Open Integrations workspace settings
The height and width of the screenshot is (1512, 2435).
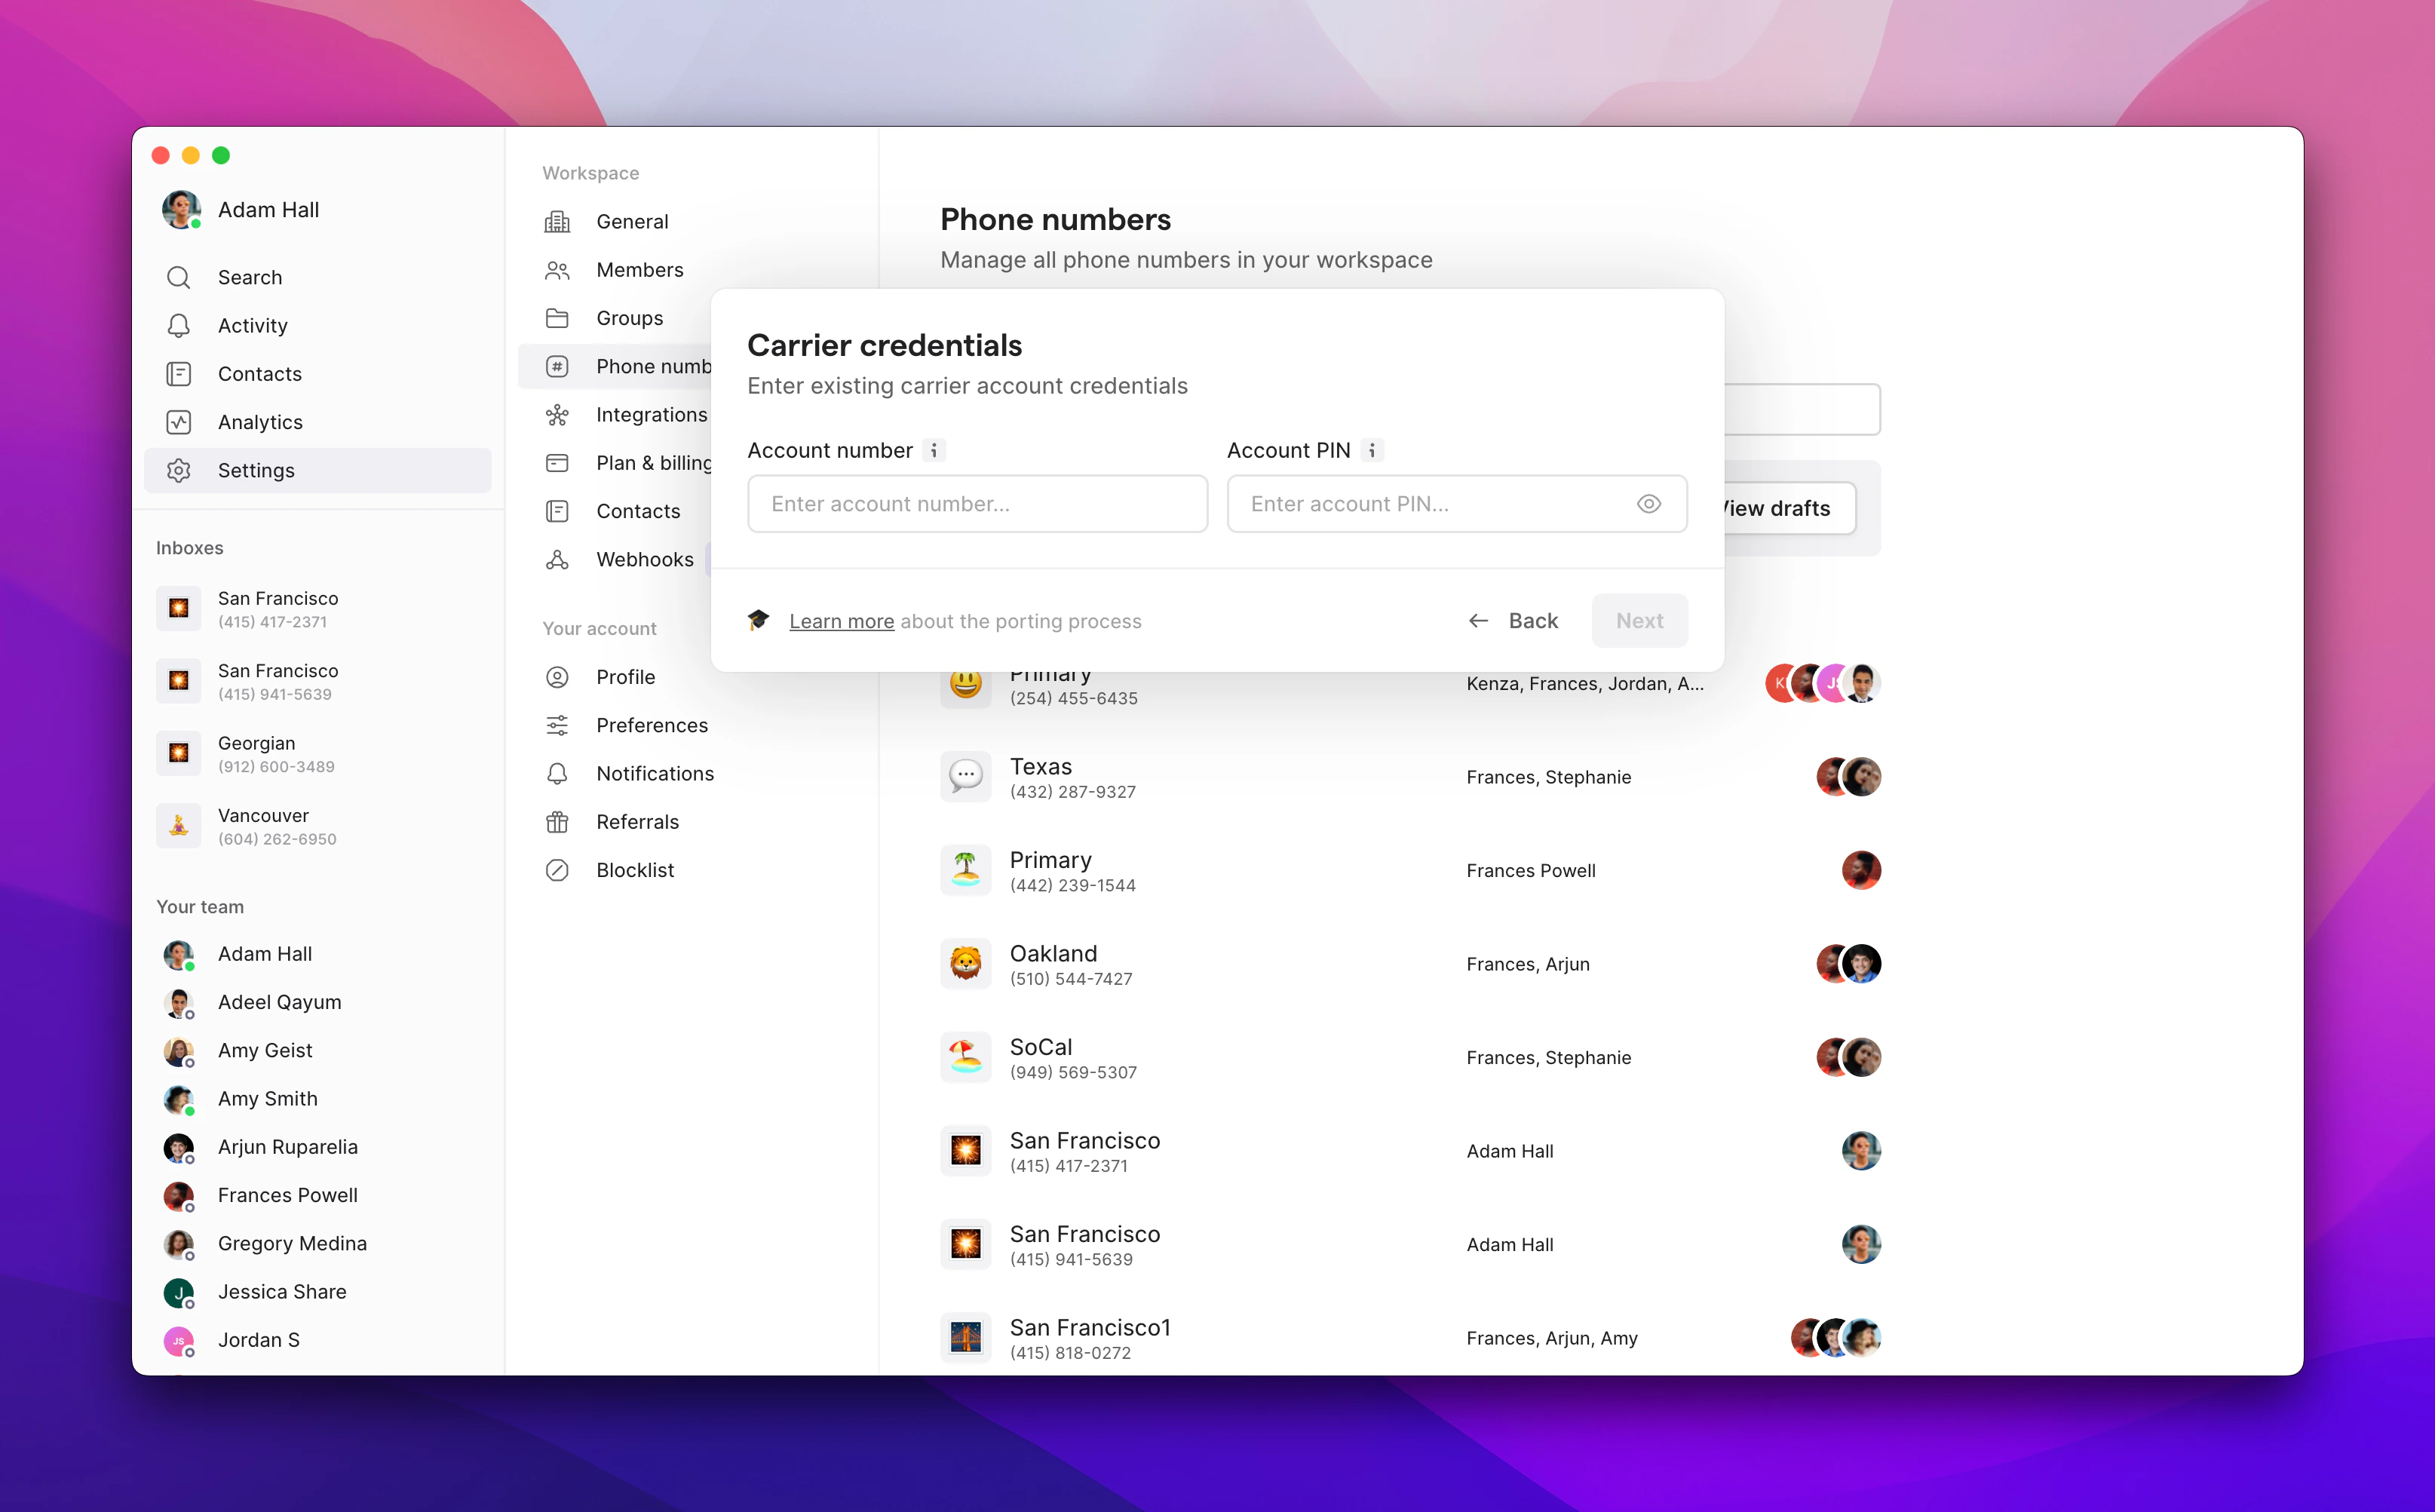[650, 415]
